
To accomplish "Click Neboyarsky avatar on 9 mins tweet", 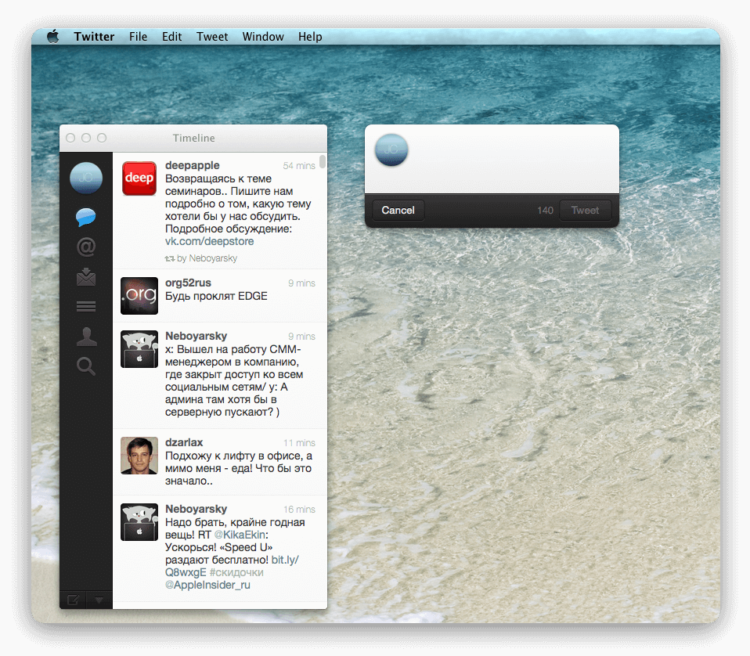I will 139,349.
